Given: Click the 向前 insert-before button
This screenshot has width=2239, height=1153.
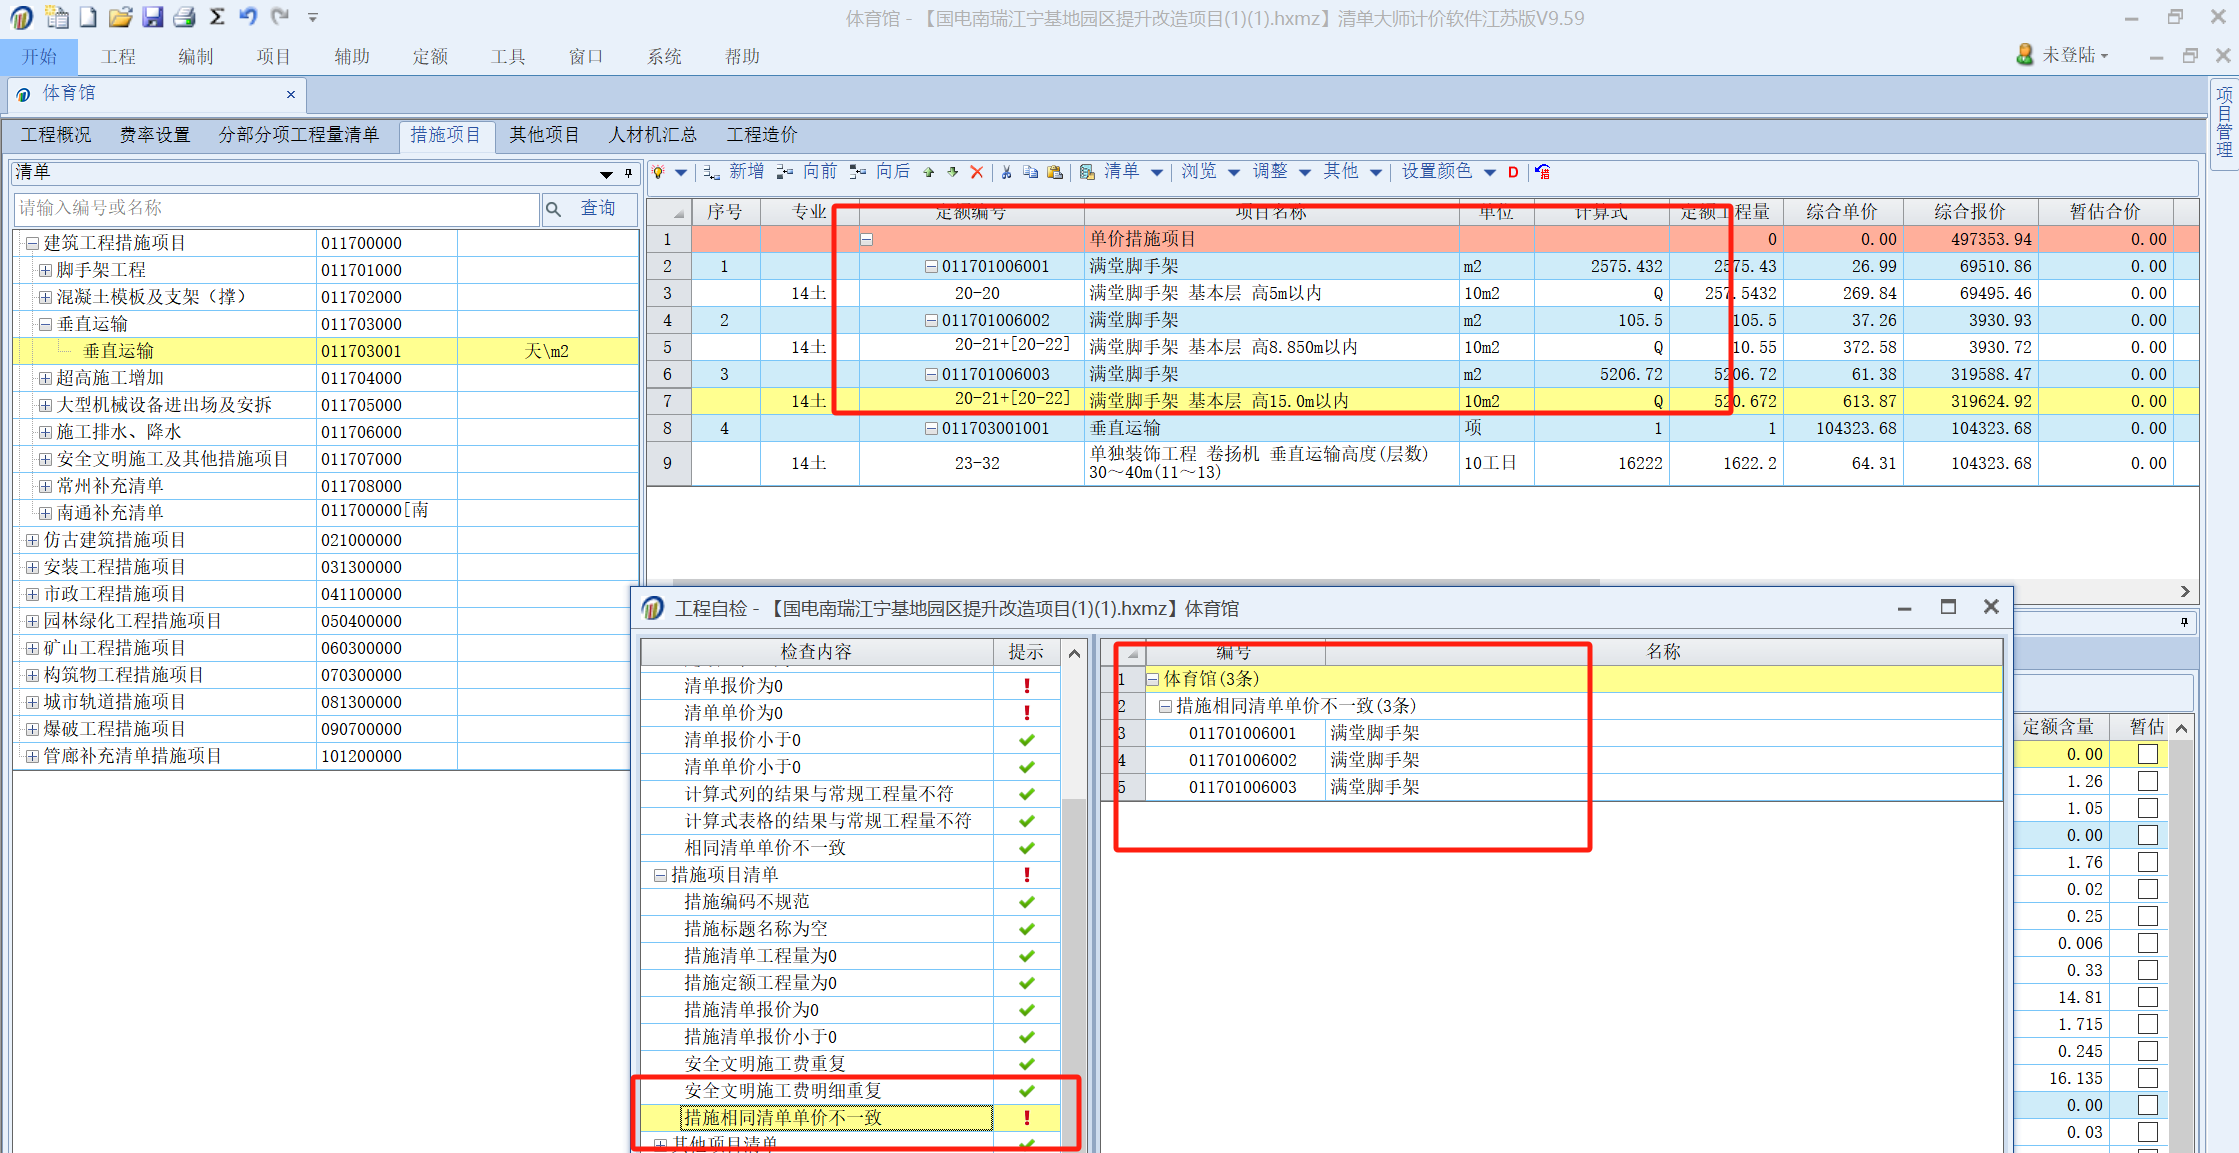Looking at the screenshot, I should tap(807, 172).
